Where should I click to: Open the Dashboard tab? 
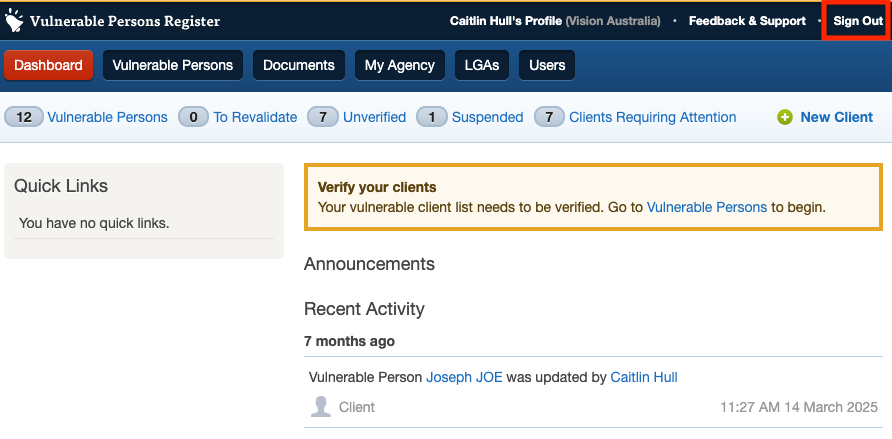coord(48,65)
